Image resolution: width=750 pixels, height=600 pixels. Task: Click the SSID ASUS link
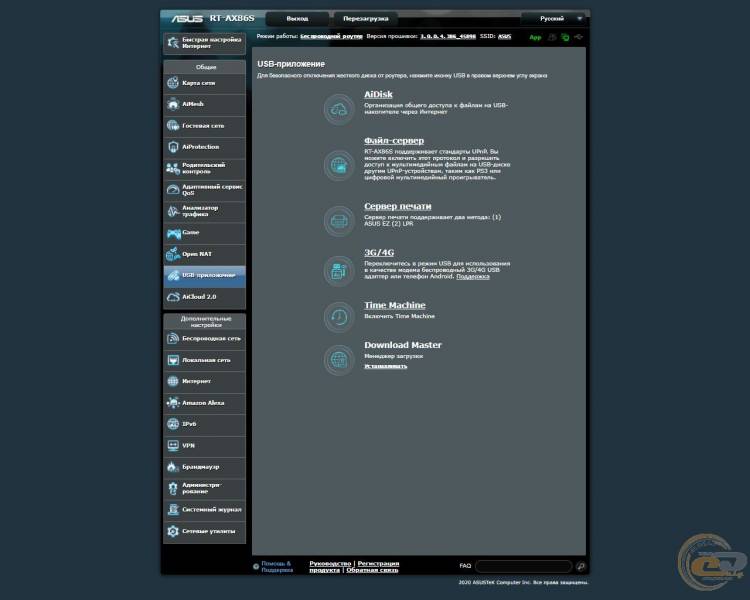pos(504,36)
